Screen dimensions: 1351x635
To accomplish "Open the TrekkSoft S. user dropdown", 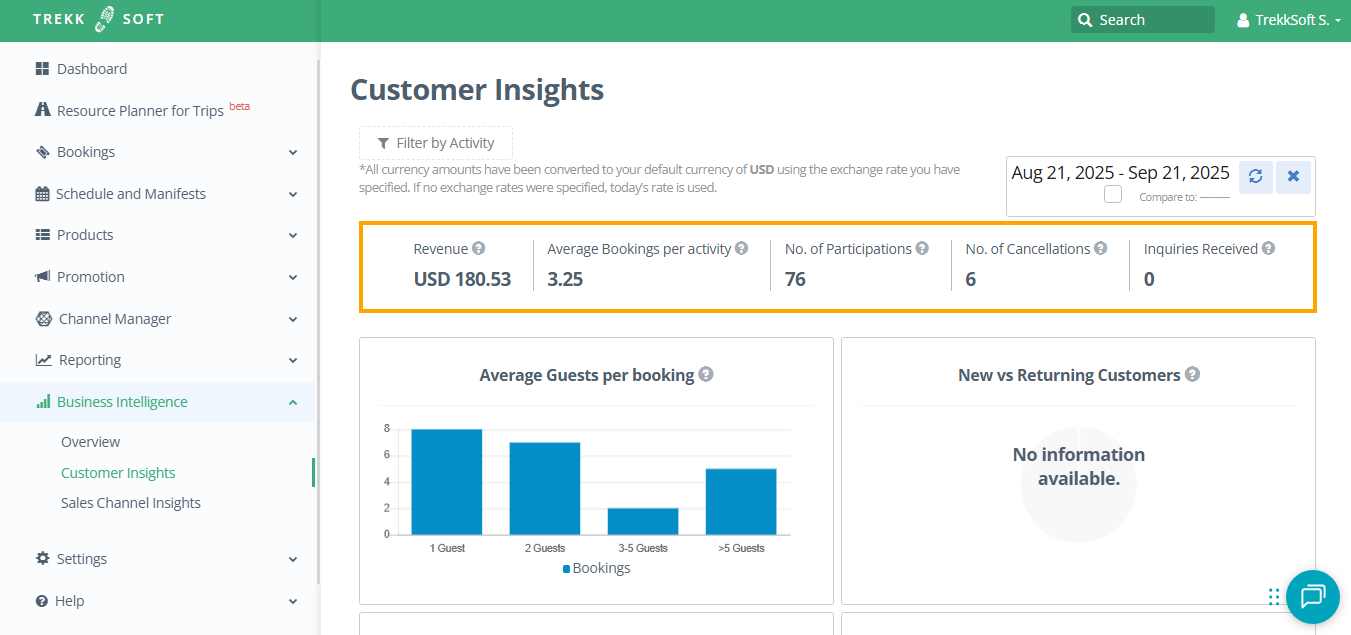I will tap(1288, 20).
